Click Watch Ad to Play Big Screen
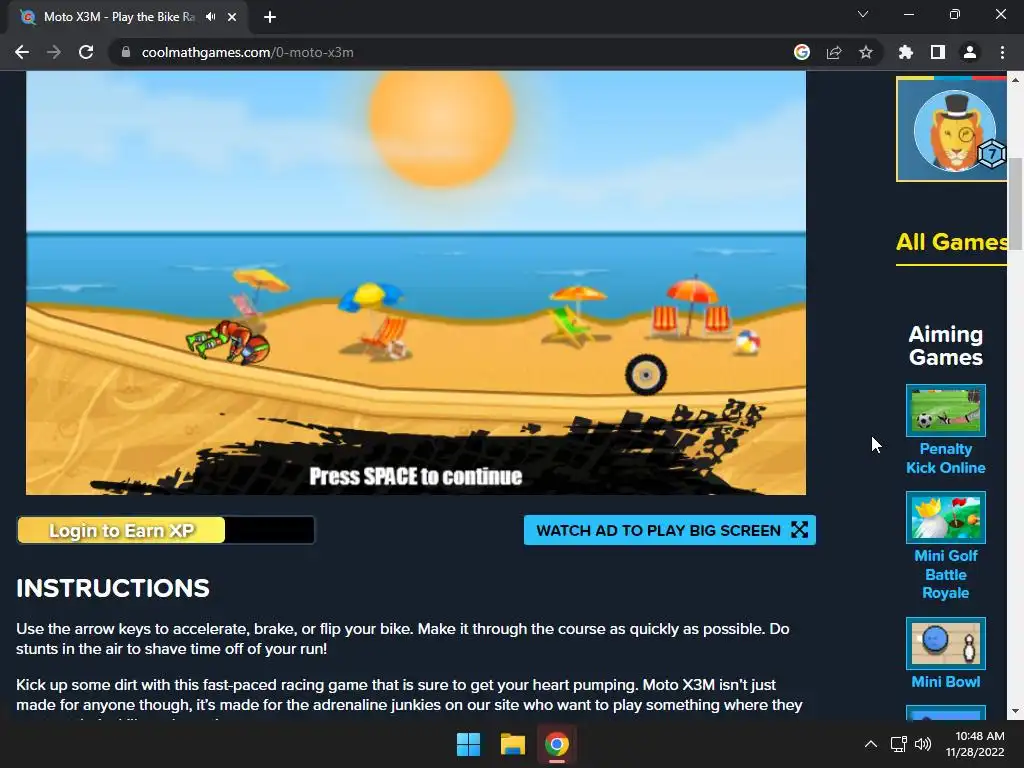Screen dimensions: 1024x768 pos(669,530)
